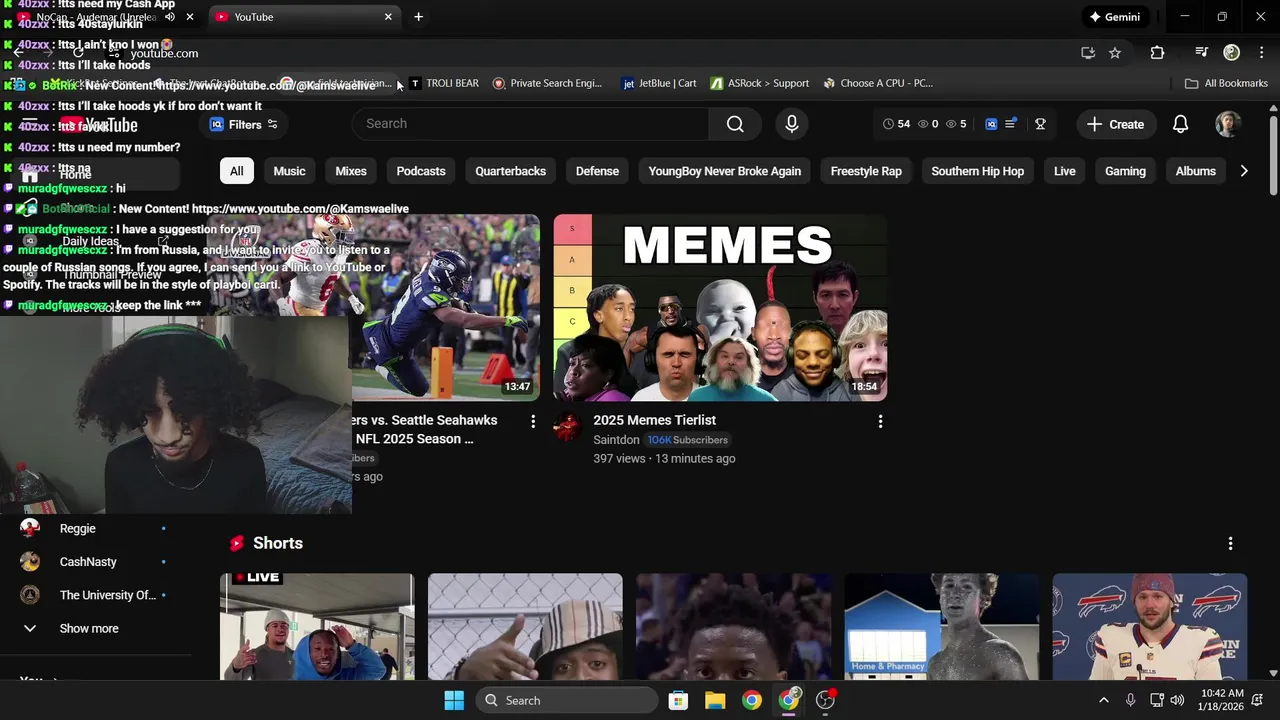
Task: Click the Create button
Action: point(1115,124)
